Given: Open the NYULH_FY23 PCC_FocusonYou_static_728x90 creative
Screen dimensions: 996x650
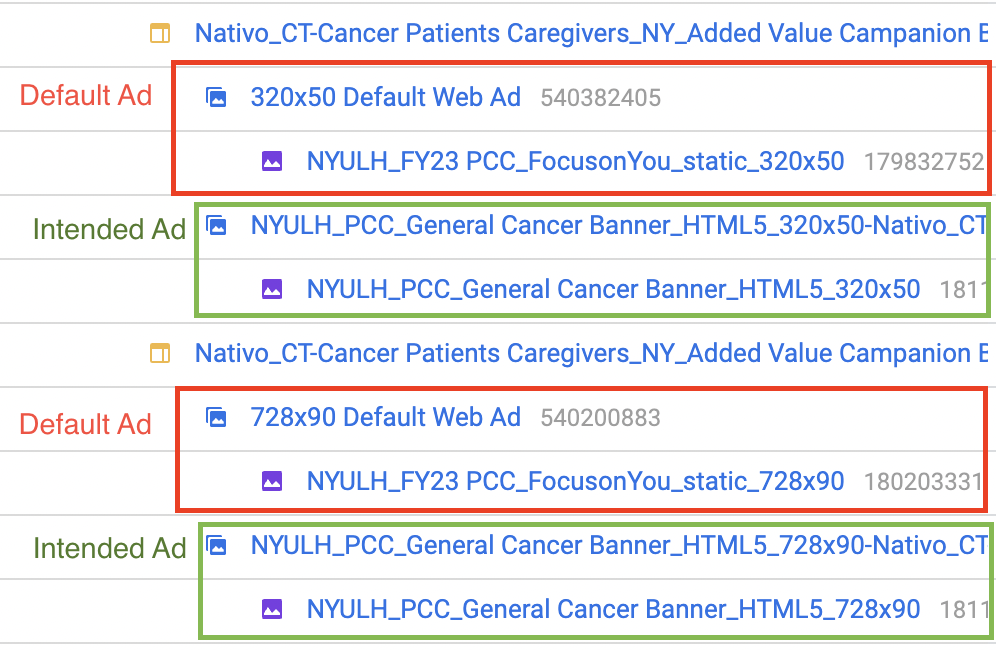Looking at the screenshot, I should point(575,481).
